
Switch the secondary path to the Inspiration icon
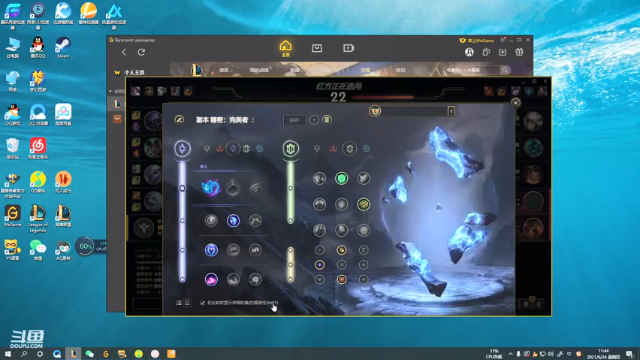[366, 149]
